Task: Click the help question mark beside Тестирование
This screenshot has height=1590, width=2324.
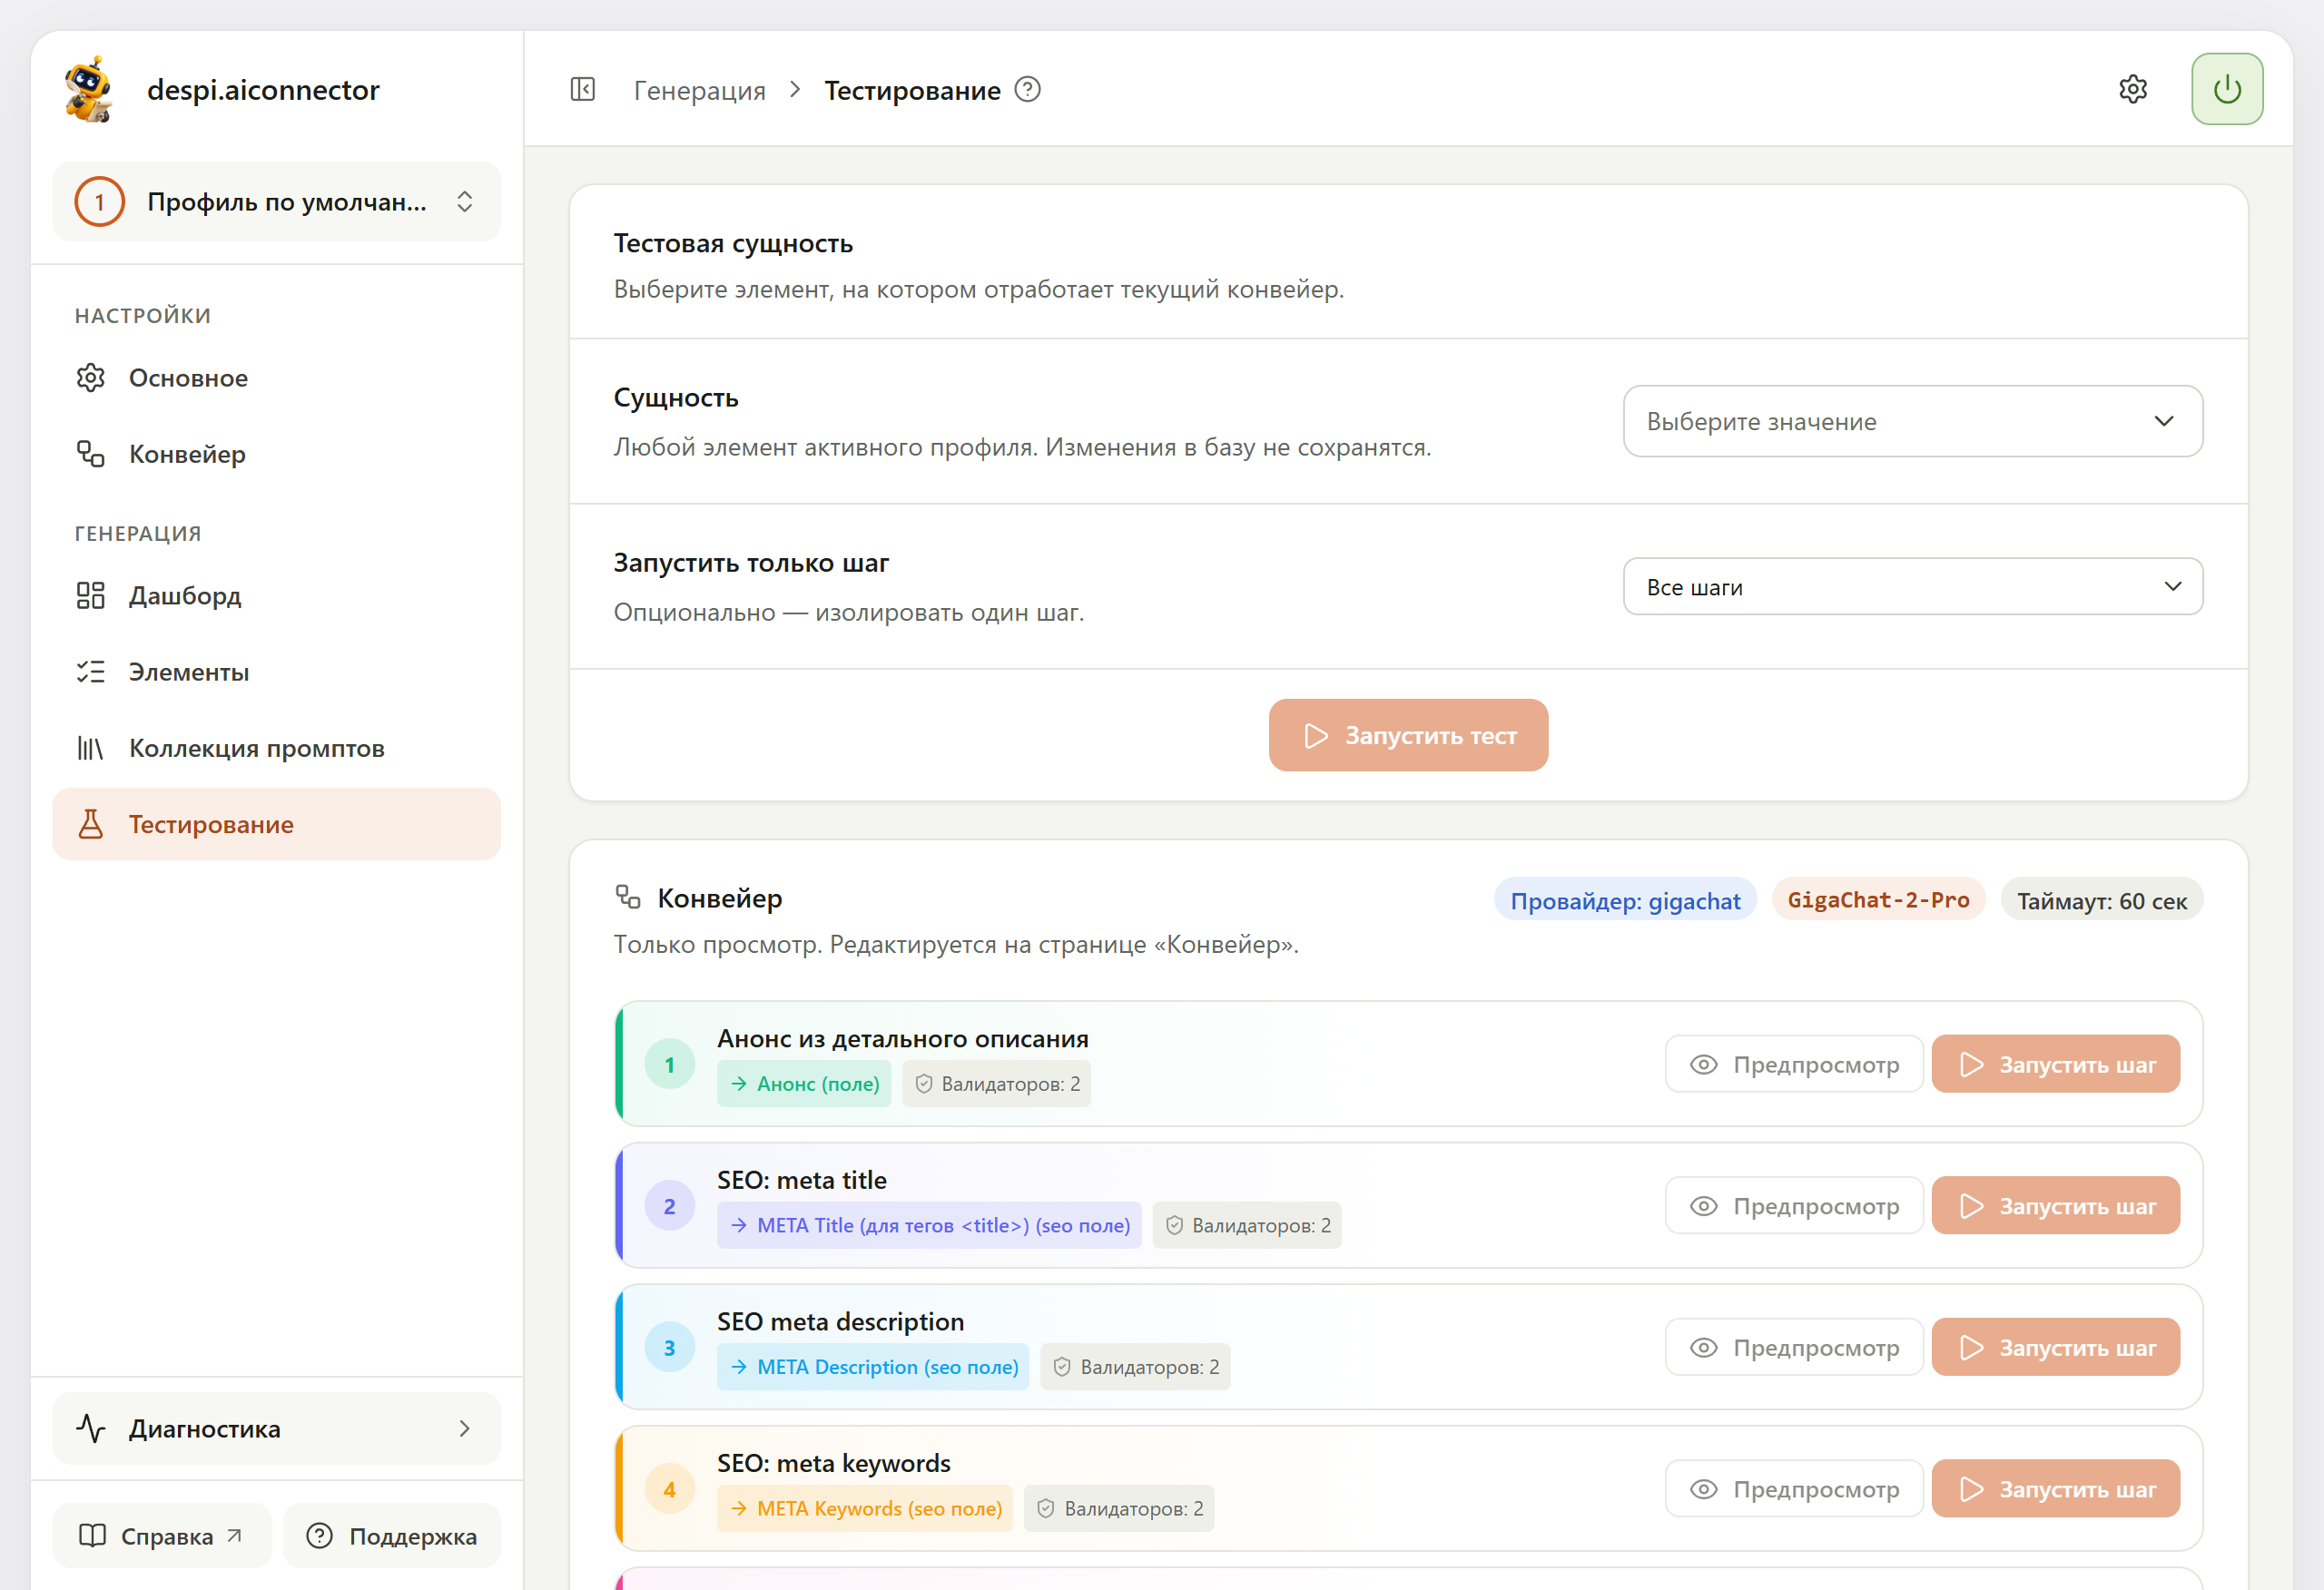Action: 1027,90
